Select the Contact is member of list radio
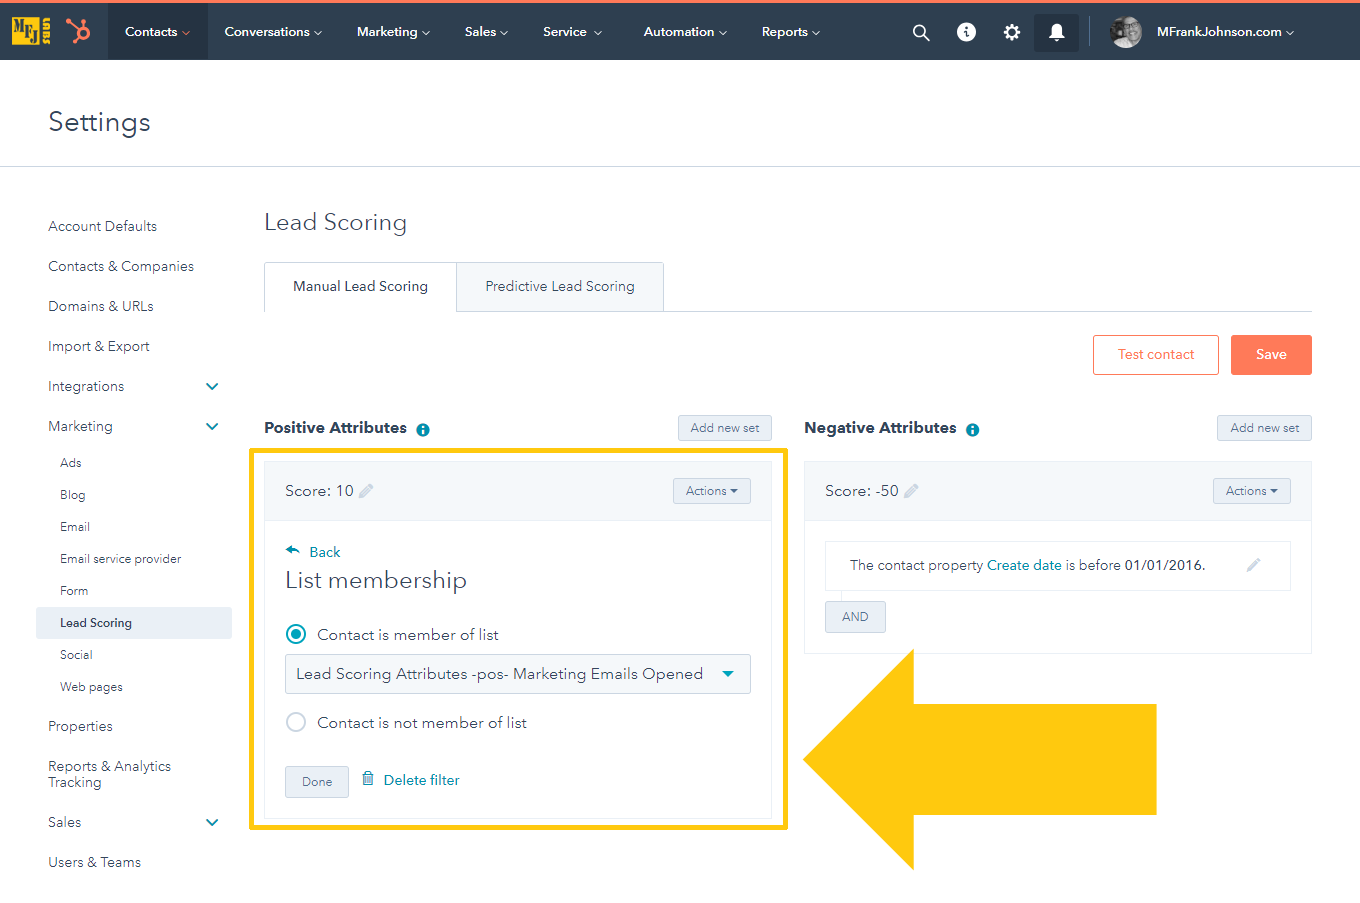Viewport: 1360px width, 903px height. click(x=296, y=633)
